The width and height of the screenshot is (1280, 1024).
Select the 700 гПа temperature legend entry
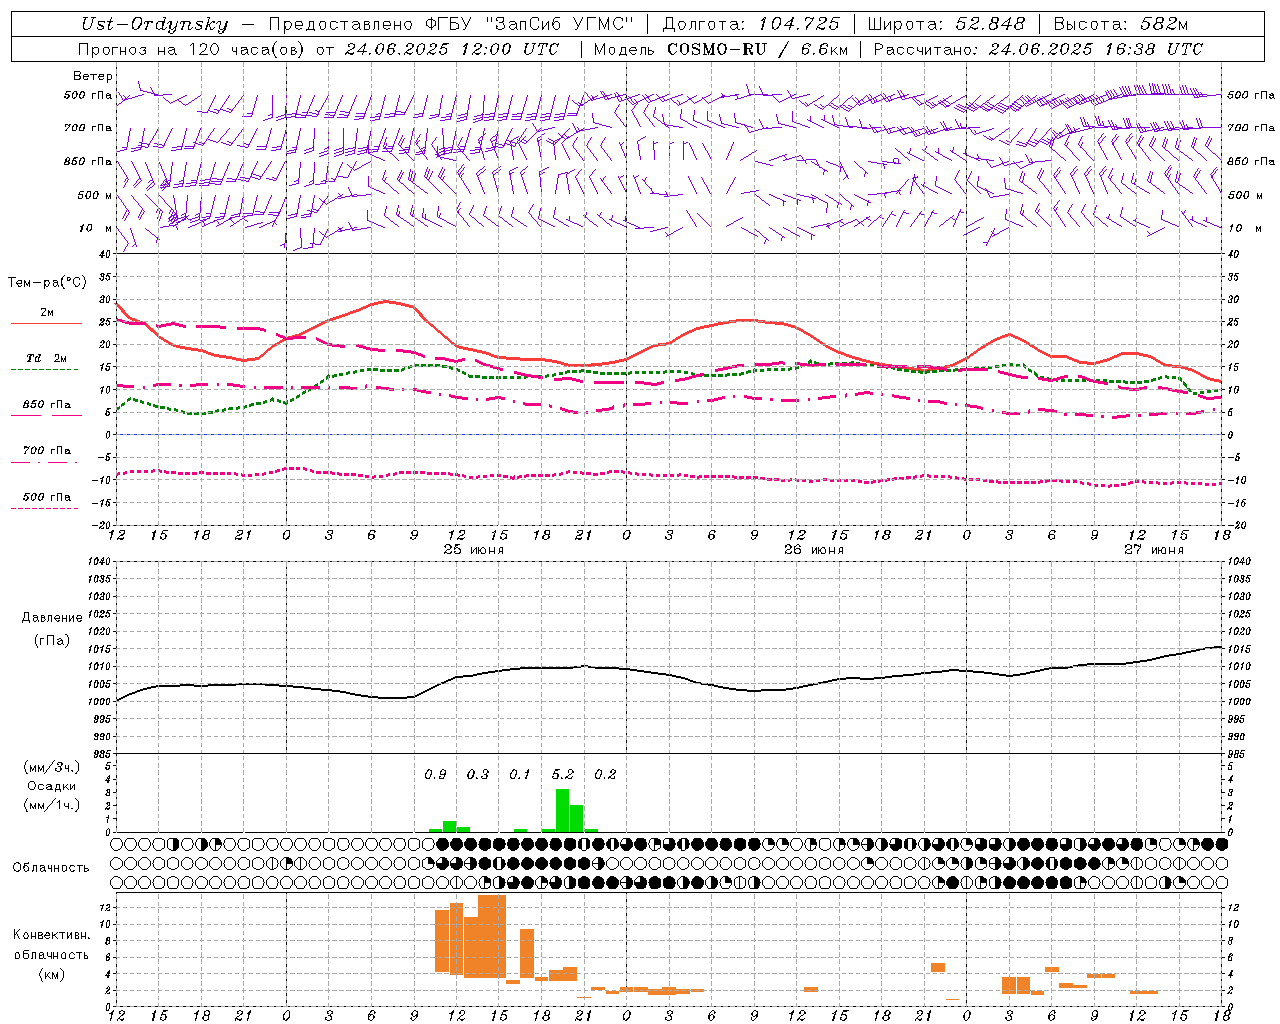tap(46, 451)
